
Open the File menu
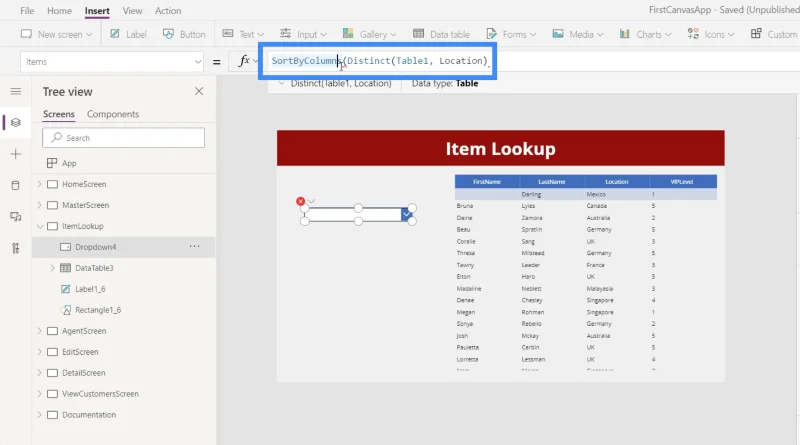click(27, 11)
